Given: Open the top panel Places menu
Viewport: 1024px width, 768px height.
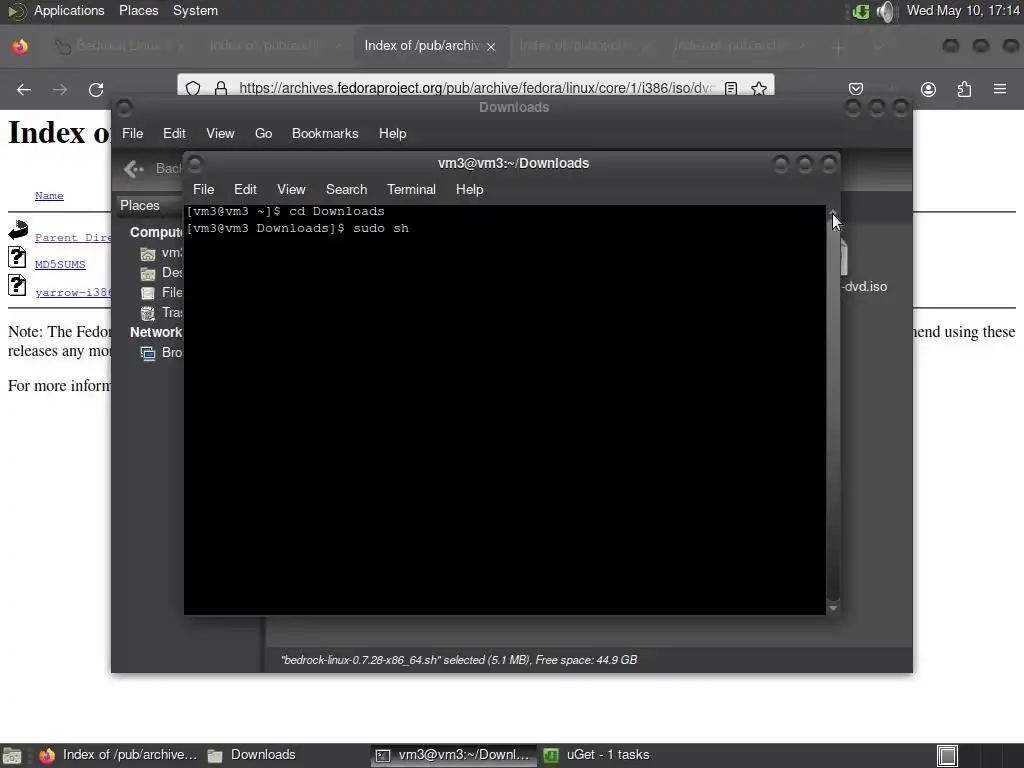Looking at the screenshot, I should (138, 10).
